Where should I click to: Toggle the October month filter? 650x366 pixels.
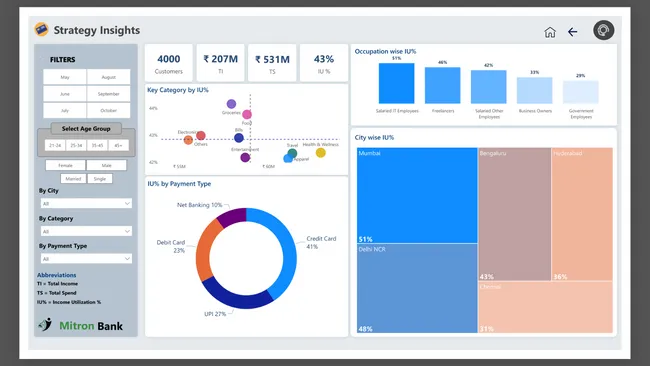109,111
